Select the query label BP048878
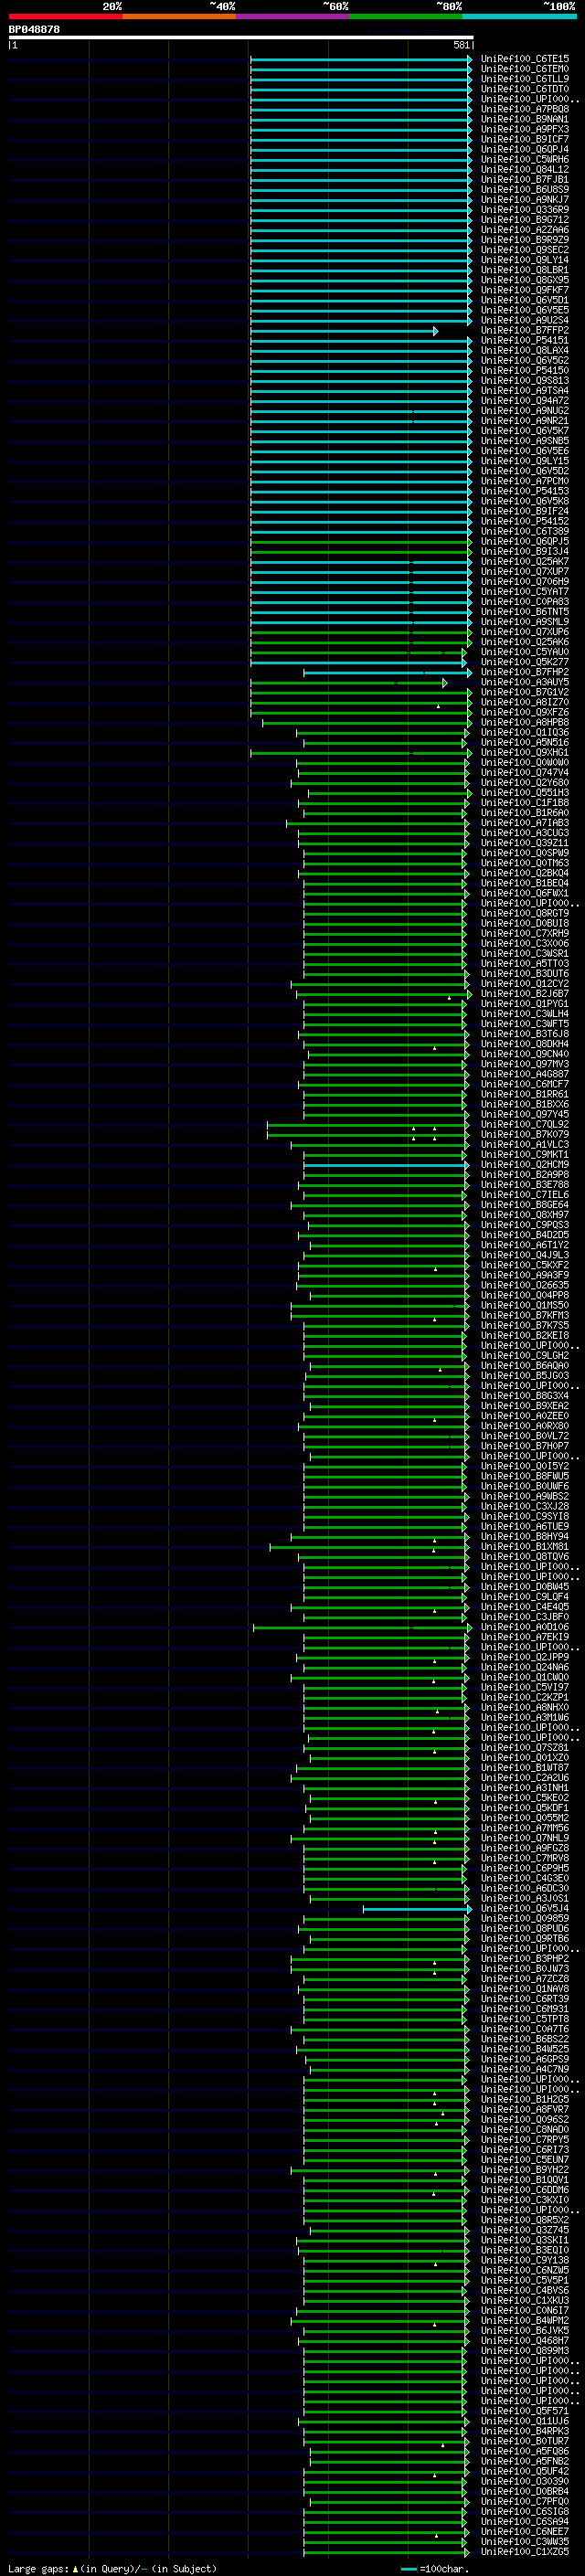This screenshot has width=585, height=2576. (x=34, y=30)
